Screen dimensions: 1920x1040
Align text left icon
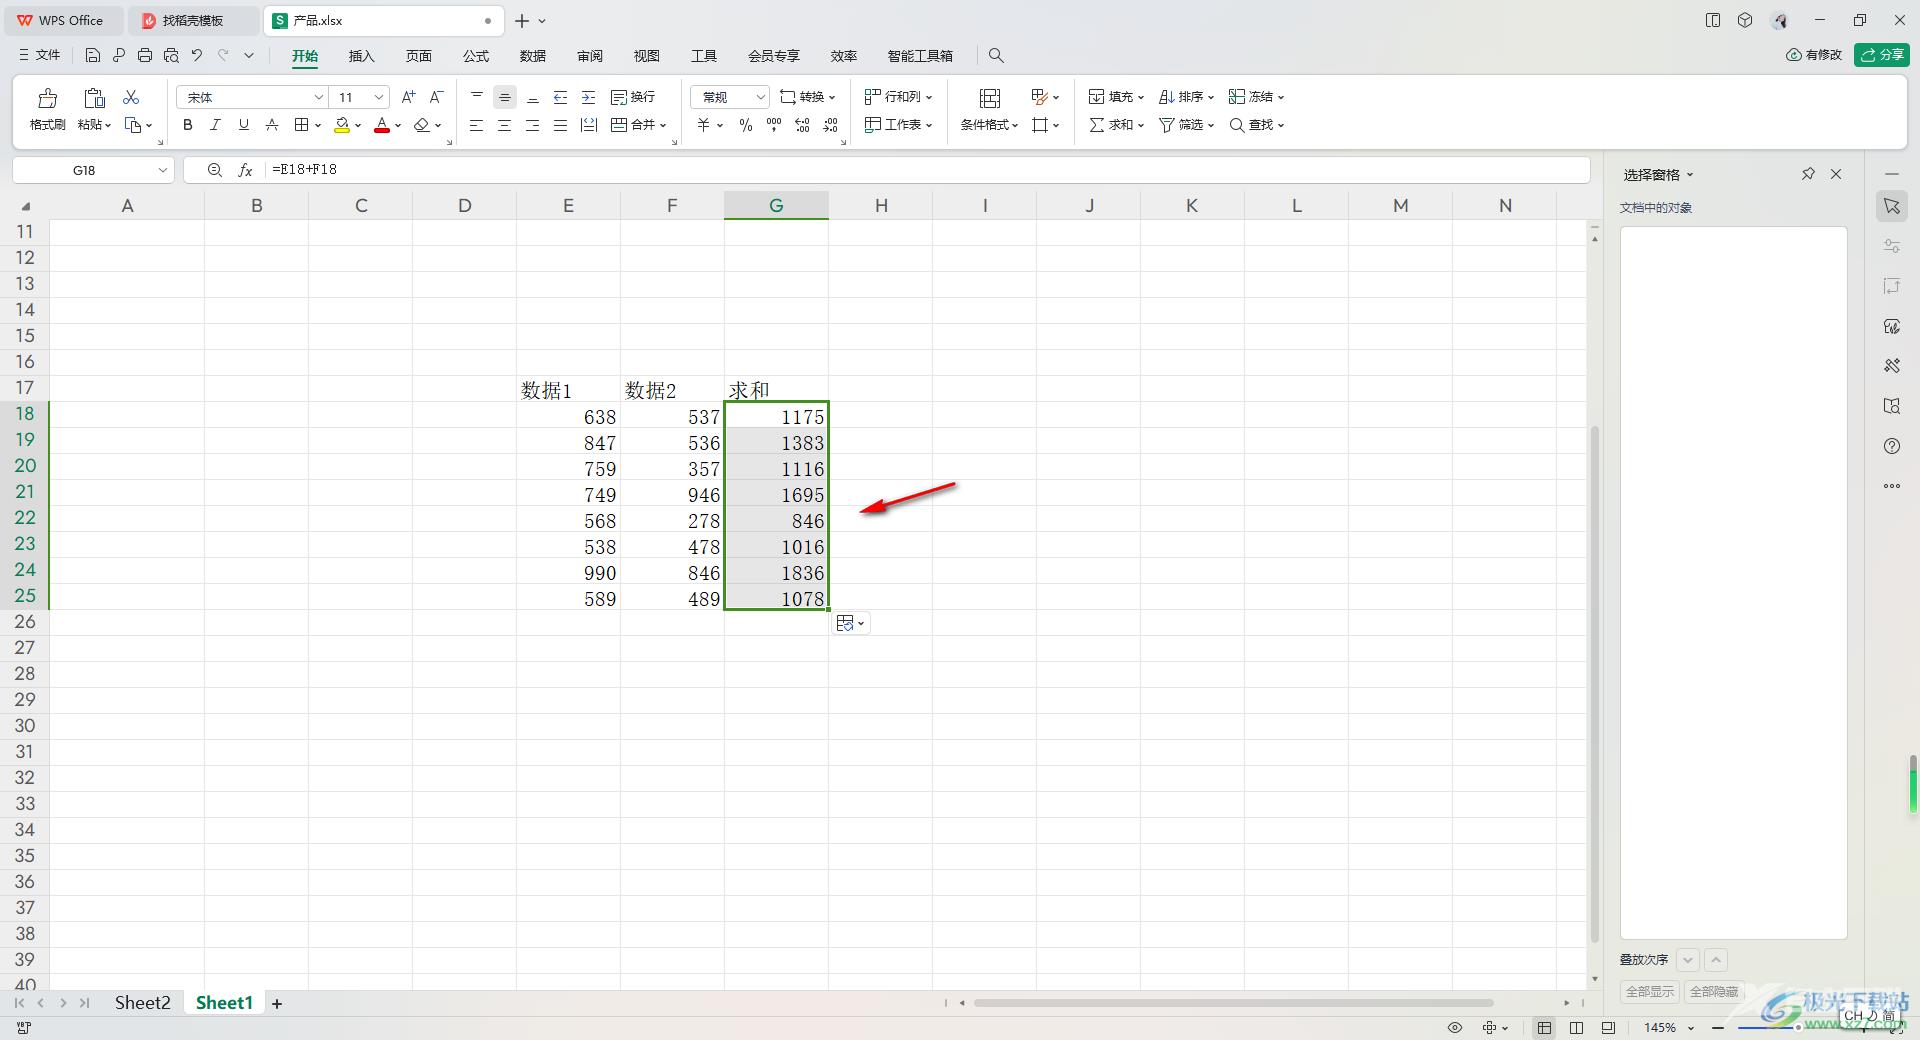tap(477, 125)
